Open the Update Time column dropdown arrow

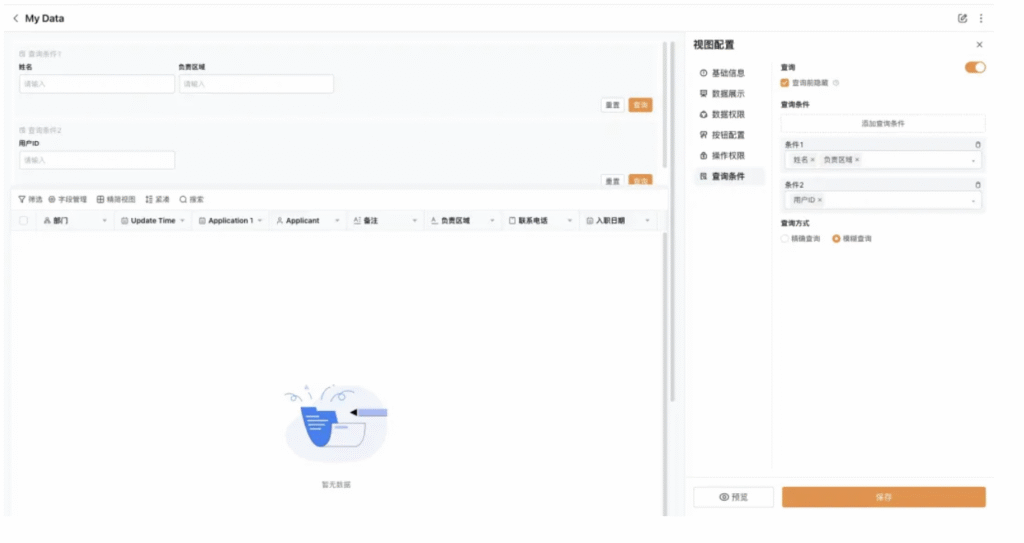point(182,221)
